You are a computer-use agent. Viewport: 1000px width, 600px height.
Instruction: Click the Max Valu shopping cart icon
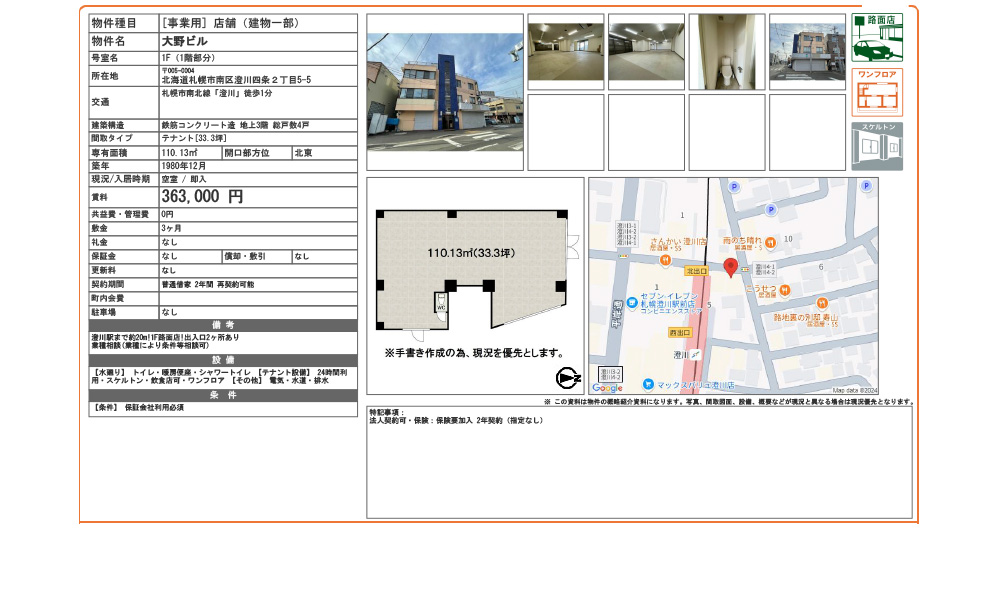[x=648, y=384]
